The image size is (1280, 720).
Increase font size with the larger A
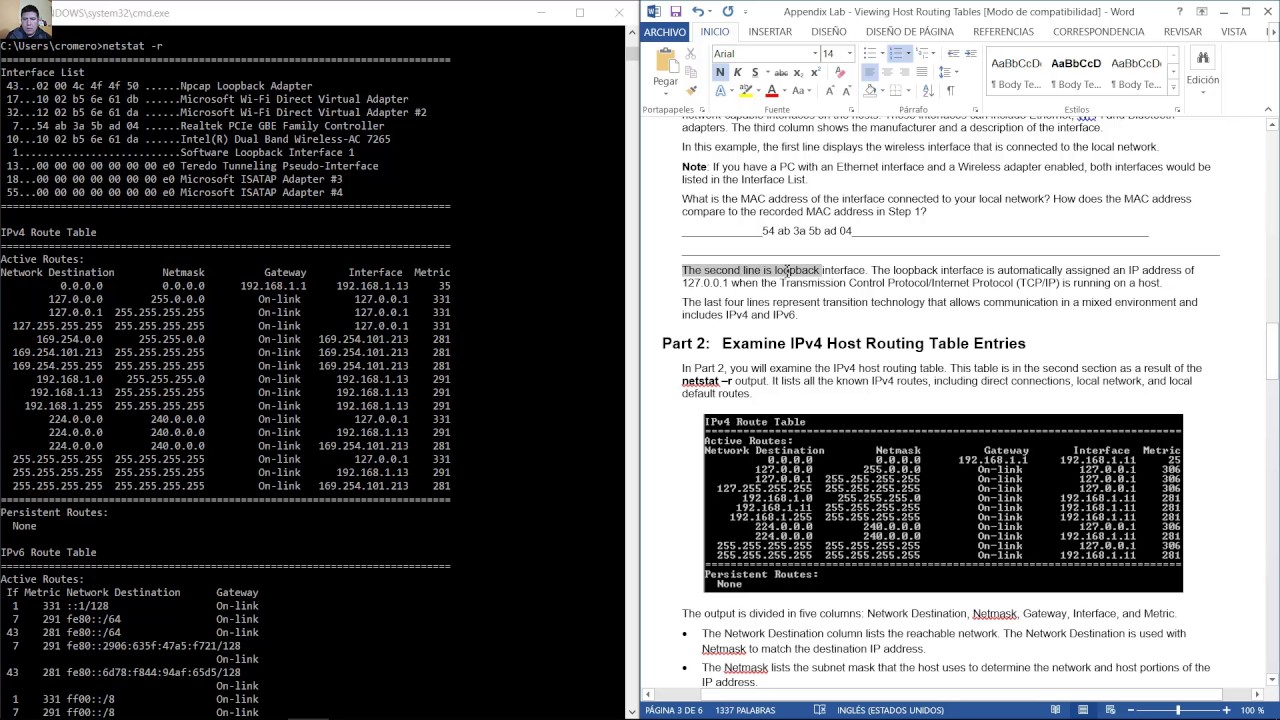tap(830, 91)
